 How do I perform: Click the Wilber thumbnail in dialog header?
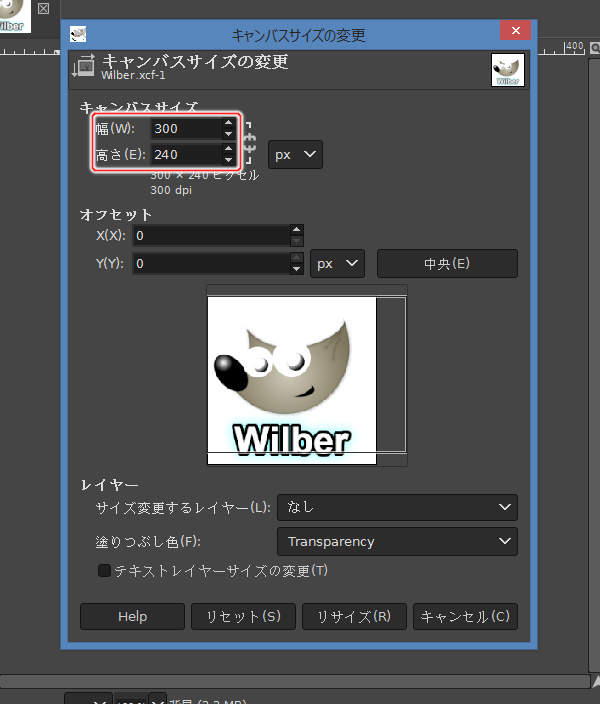507,70
